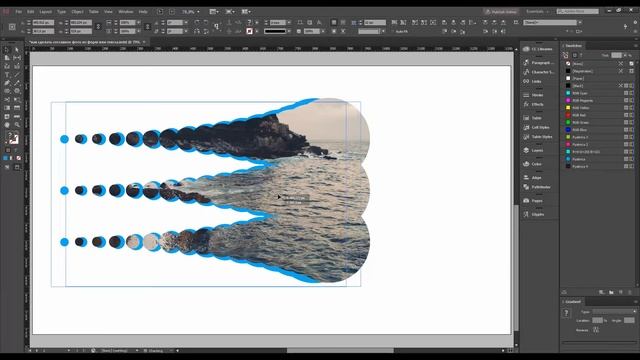Toggle constrain proportions for width and height

click(x=98, y=27)
